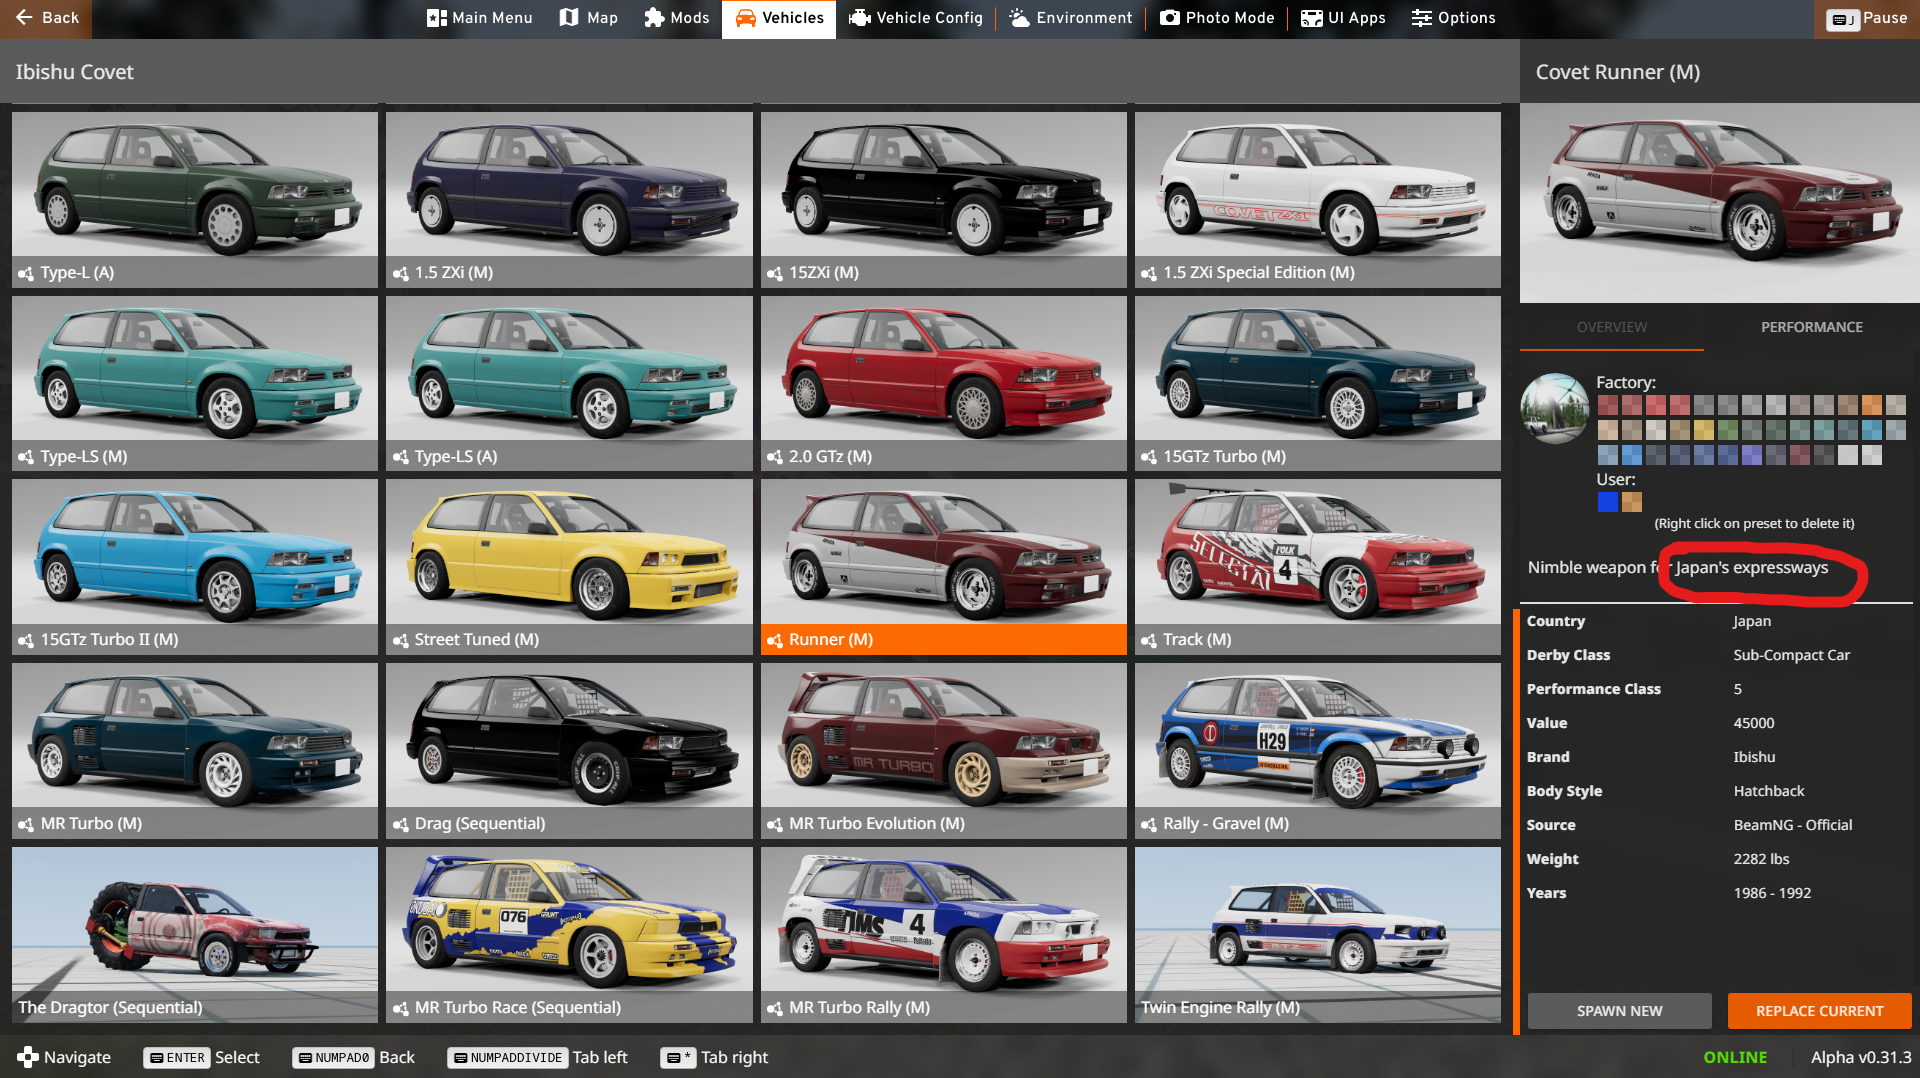Apply the purple factory paint swatch

(x=1752, y=455)
